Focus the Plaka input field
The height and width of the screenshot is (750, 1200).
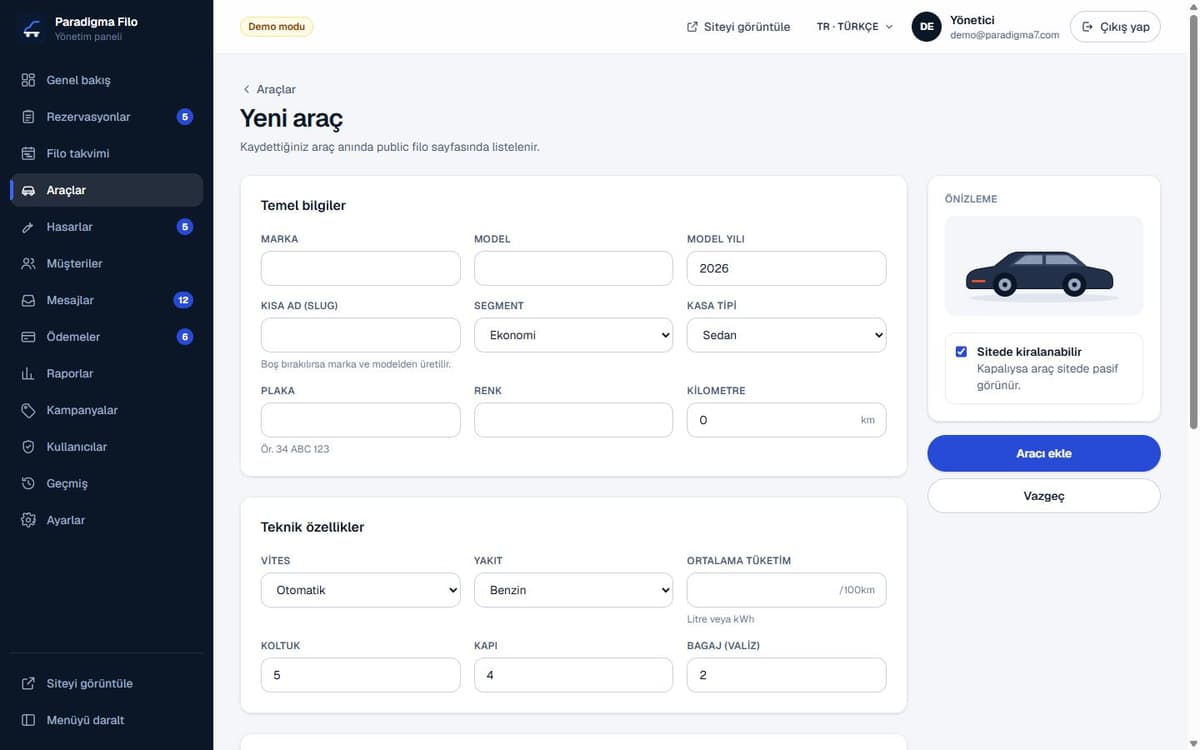click(360, 420)
